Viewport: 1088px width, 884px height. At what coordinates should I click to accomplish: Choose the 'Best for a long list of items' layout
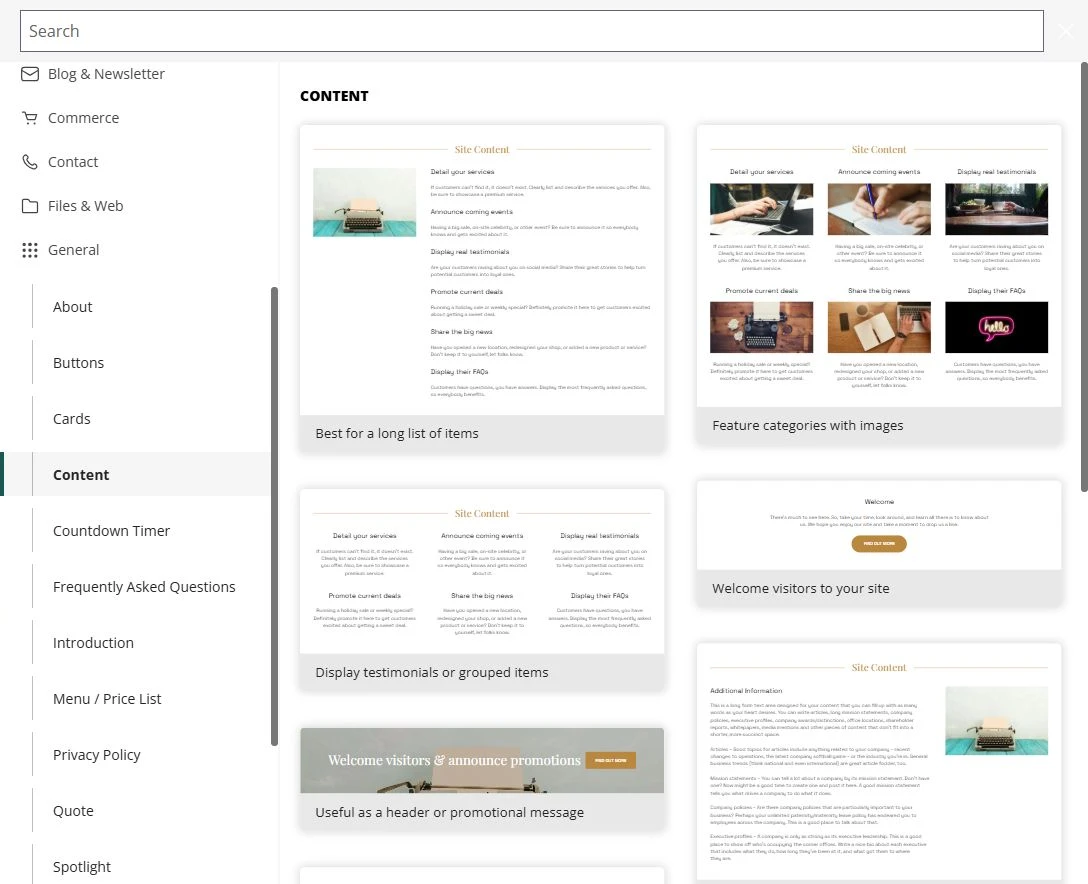tap(482, 289)
